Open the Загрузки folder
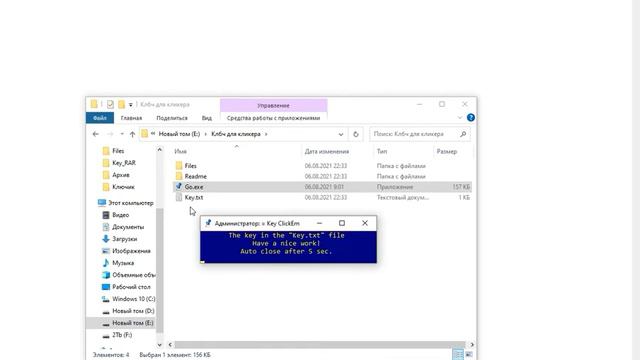Viewport: 640px width, 360px height. [x=124, y=239]
